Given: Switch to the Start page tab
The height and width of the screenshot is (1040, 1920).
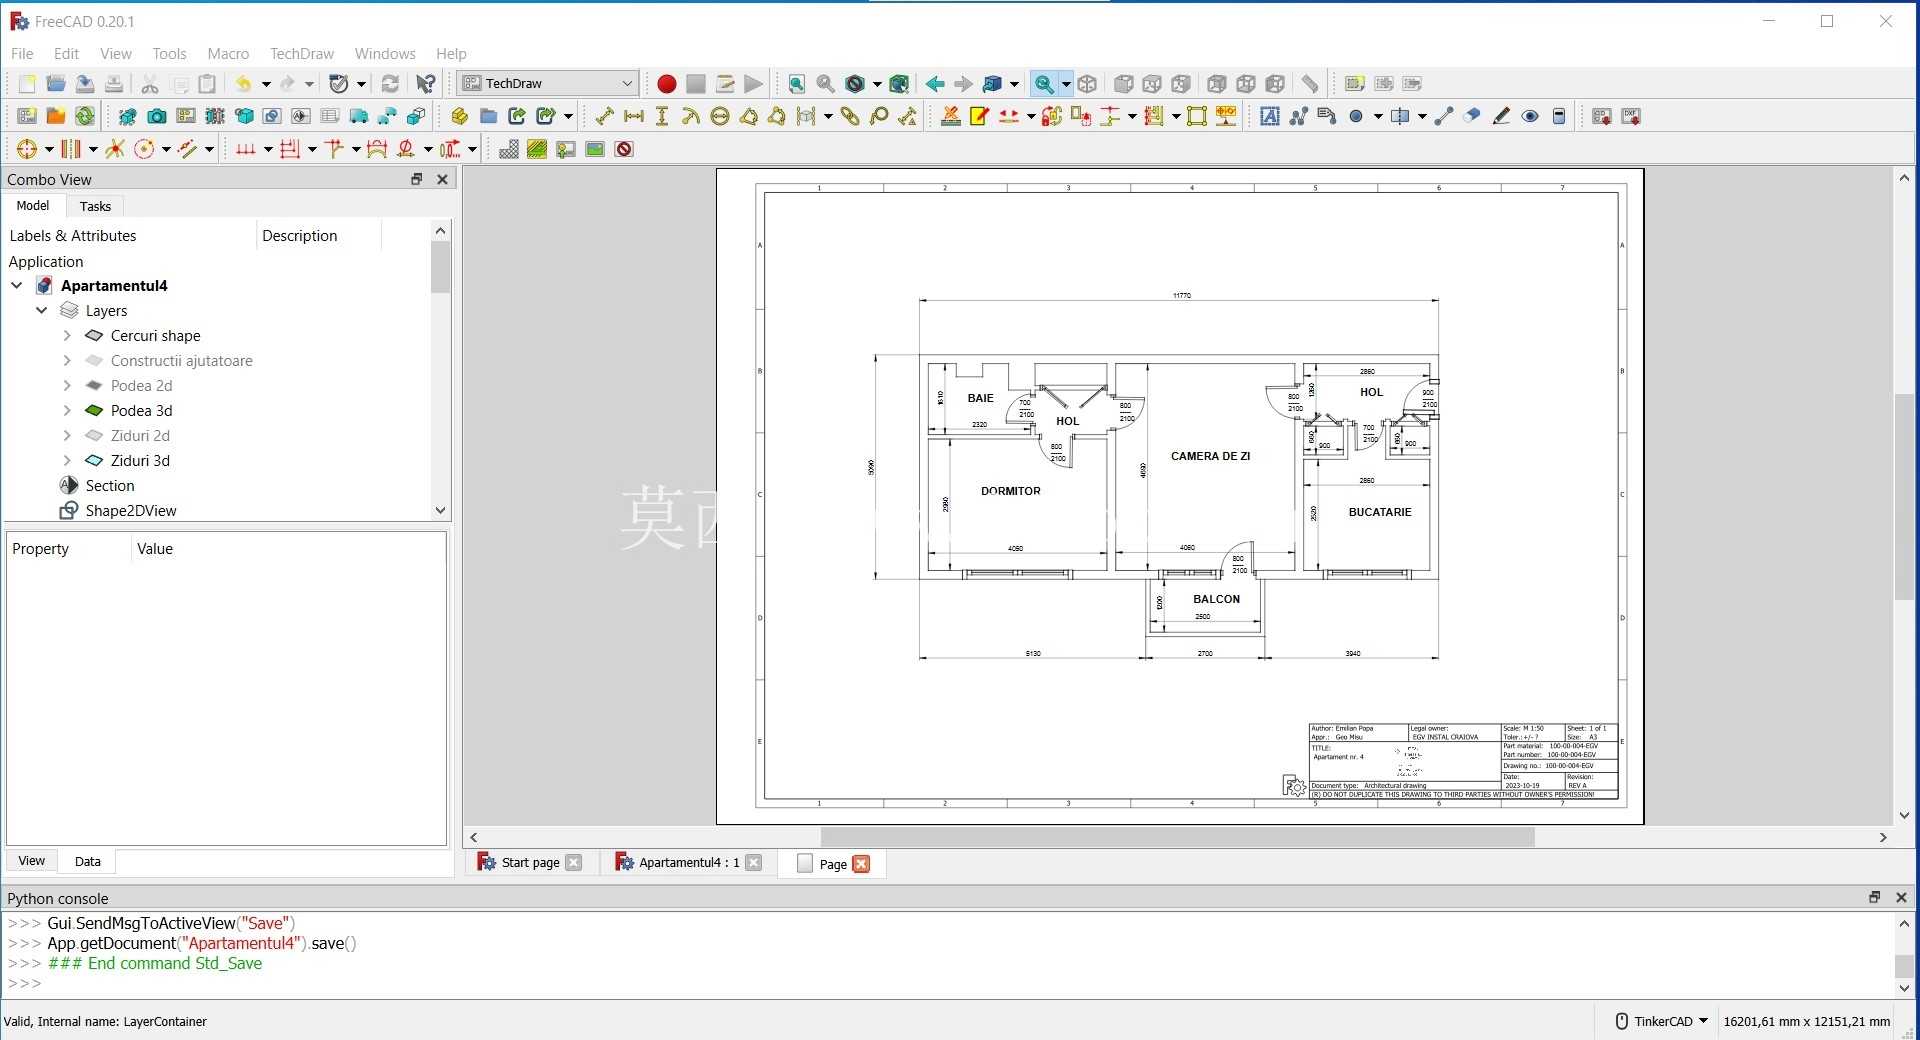Looking at the screenshot, I should 530,862.
